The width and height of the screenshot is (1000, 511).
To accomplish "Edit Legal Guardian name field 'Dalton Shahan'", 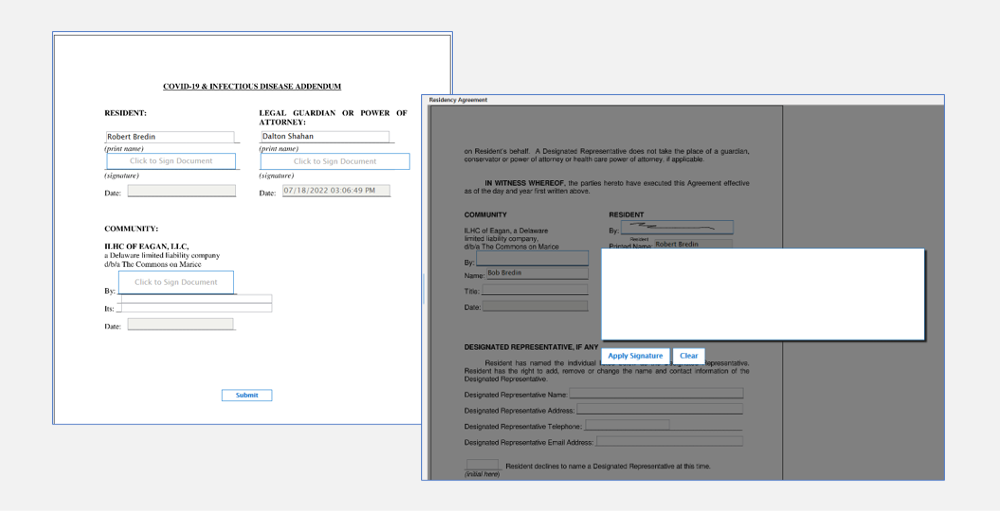I will 325,137.
